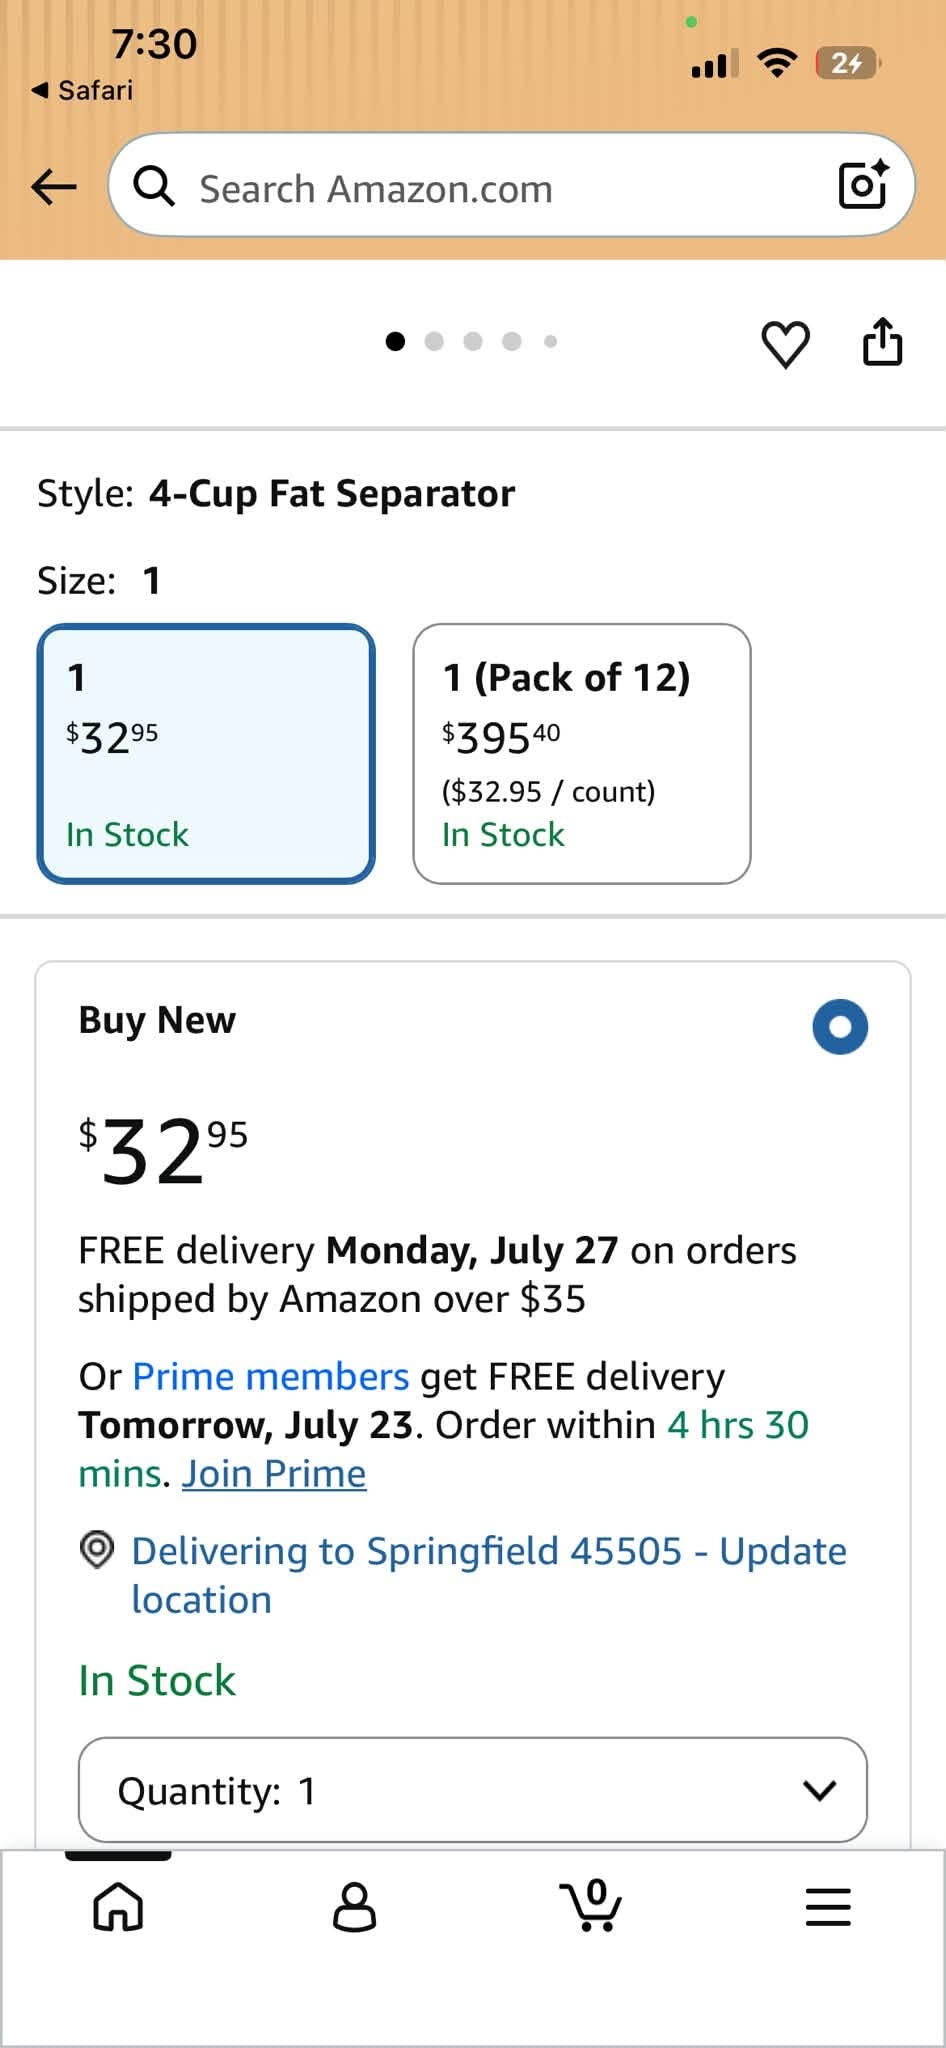This screenshot has height=2048, width=946.
Task: Update delivery location Springfield 45505
Action: click(489, 1575)
